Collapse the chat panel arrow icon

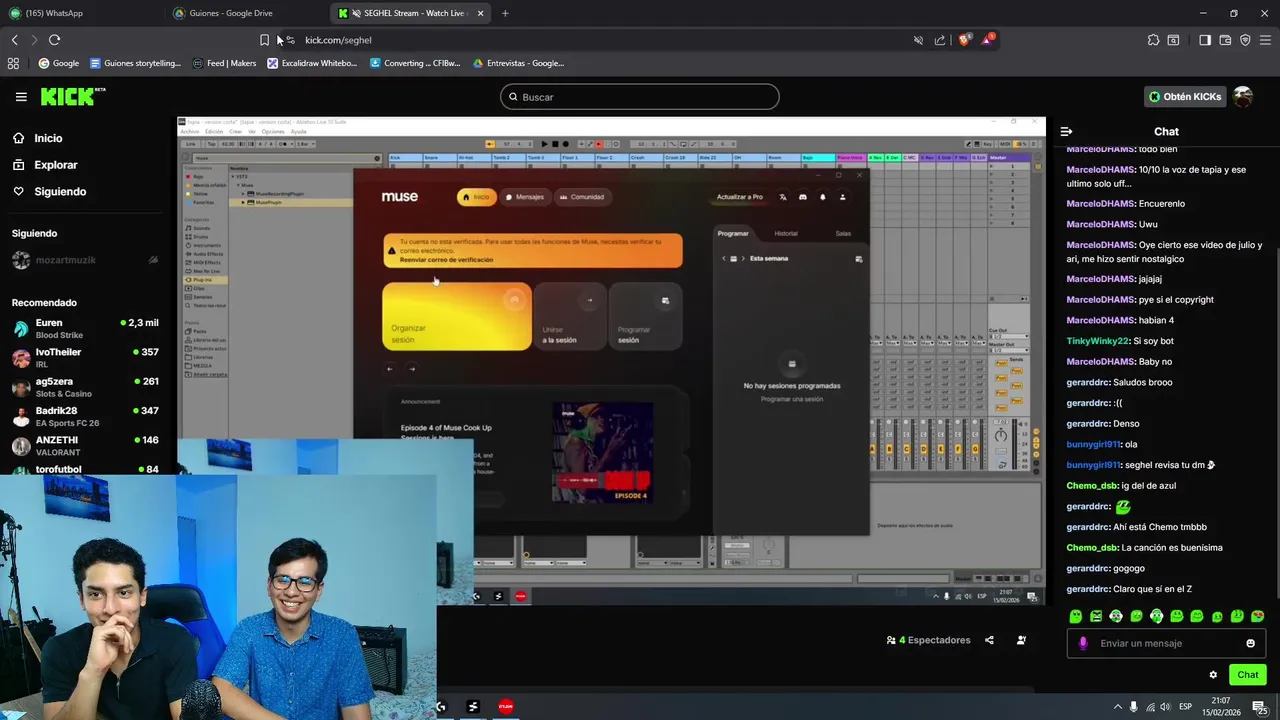(x=1066, y=131)
